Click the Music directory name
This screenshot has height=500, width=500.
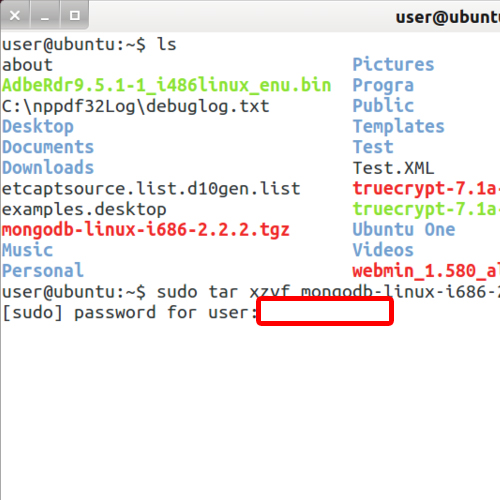[27, 250]
